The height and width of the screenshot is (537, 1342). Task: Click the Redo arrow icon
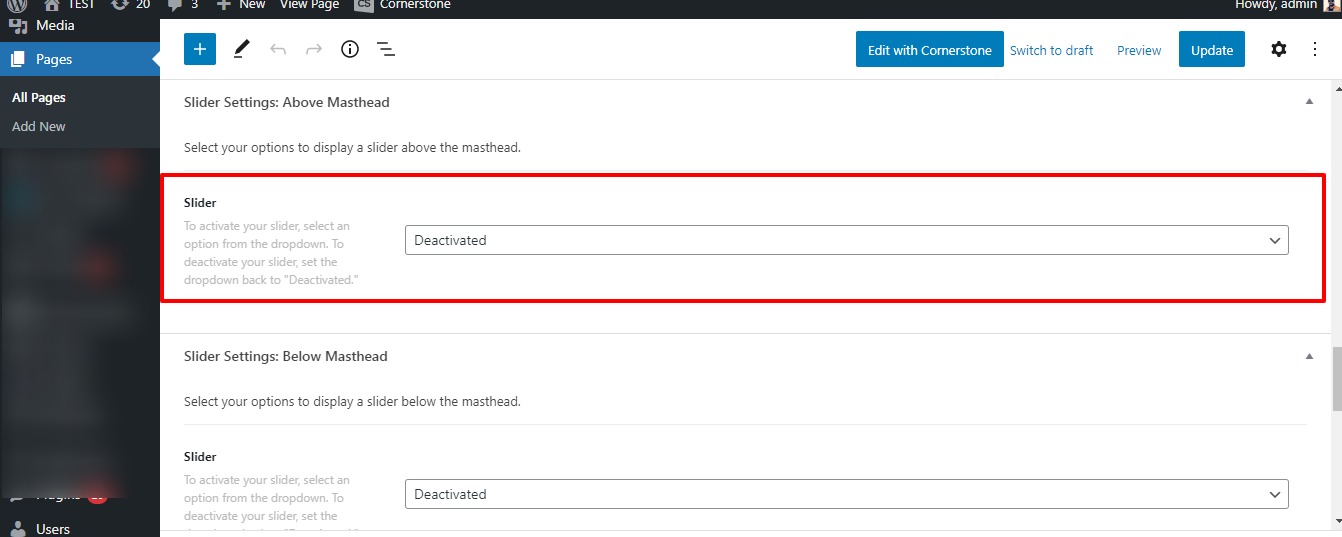[314, 49]
